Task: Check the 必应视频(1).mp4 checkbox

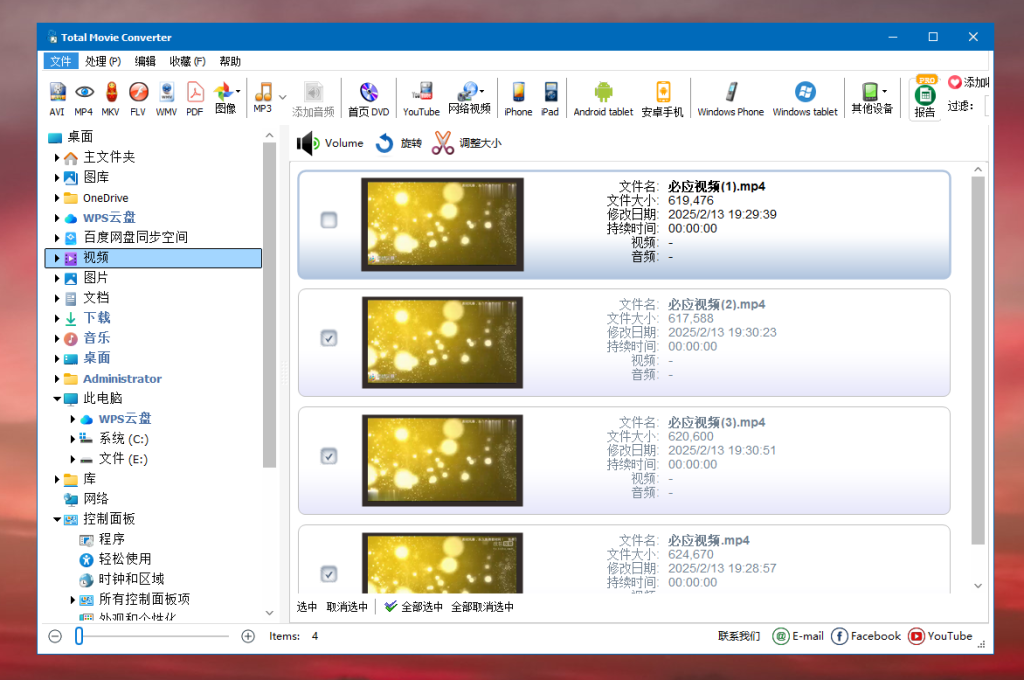Action: tap(329, 220)
